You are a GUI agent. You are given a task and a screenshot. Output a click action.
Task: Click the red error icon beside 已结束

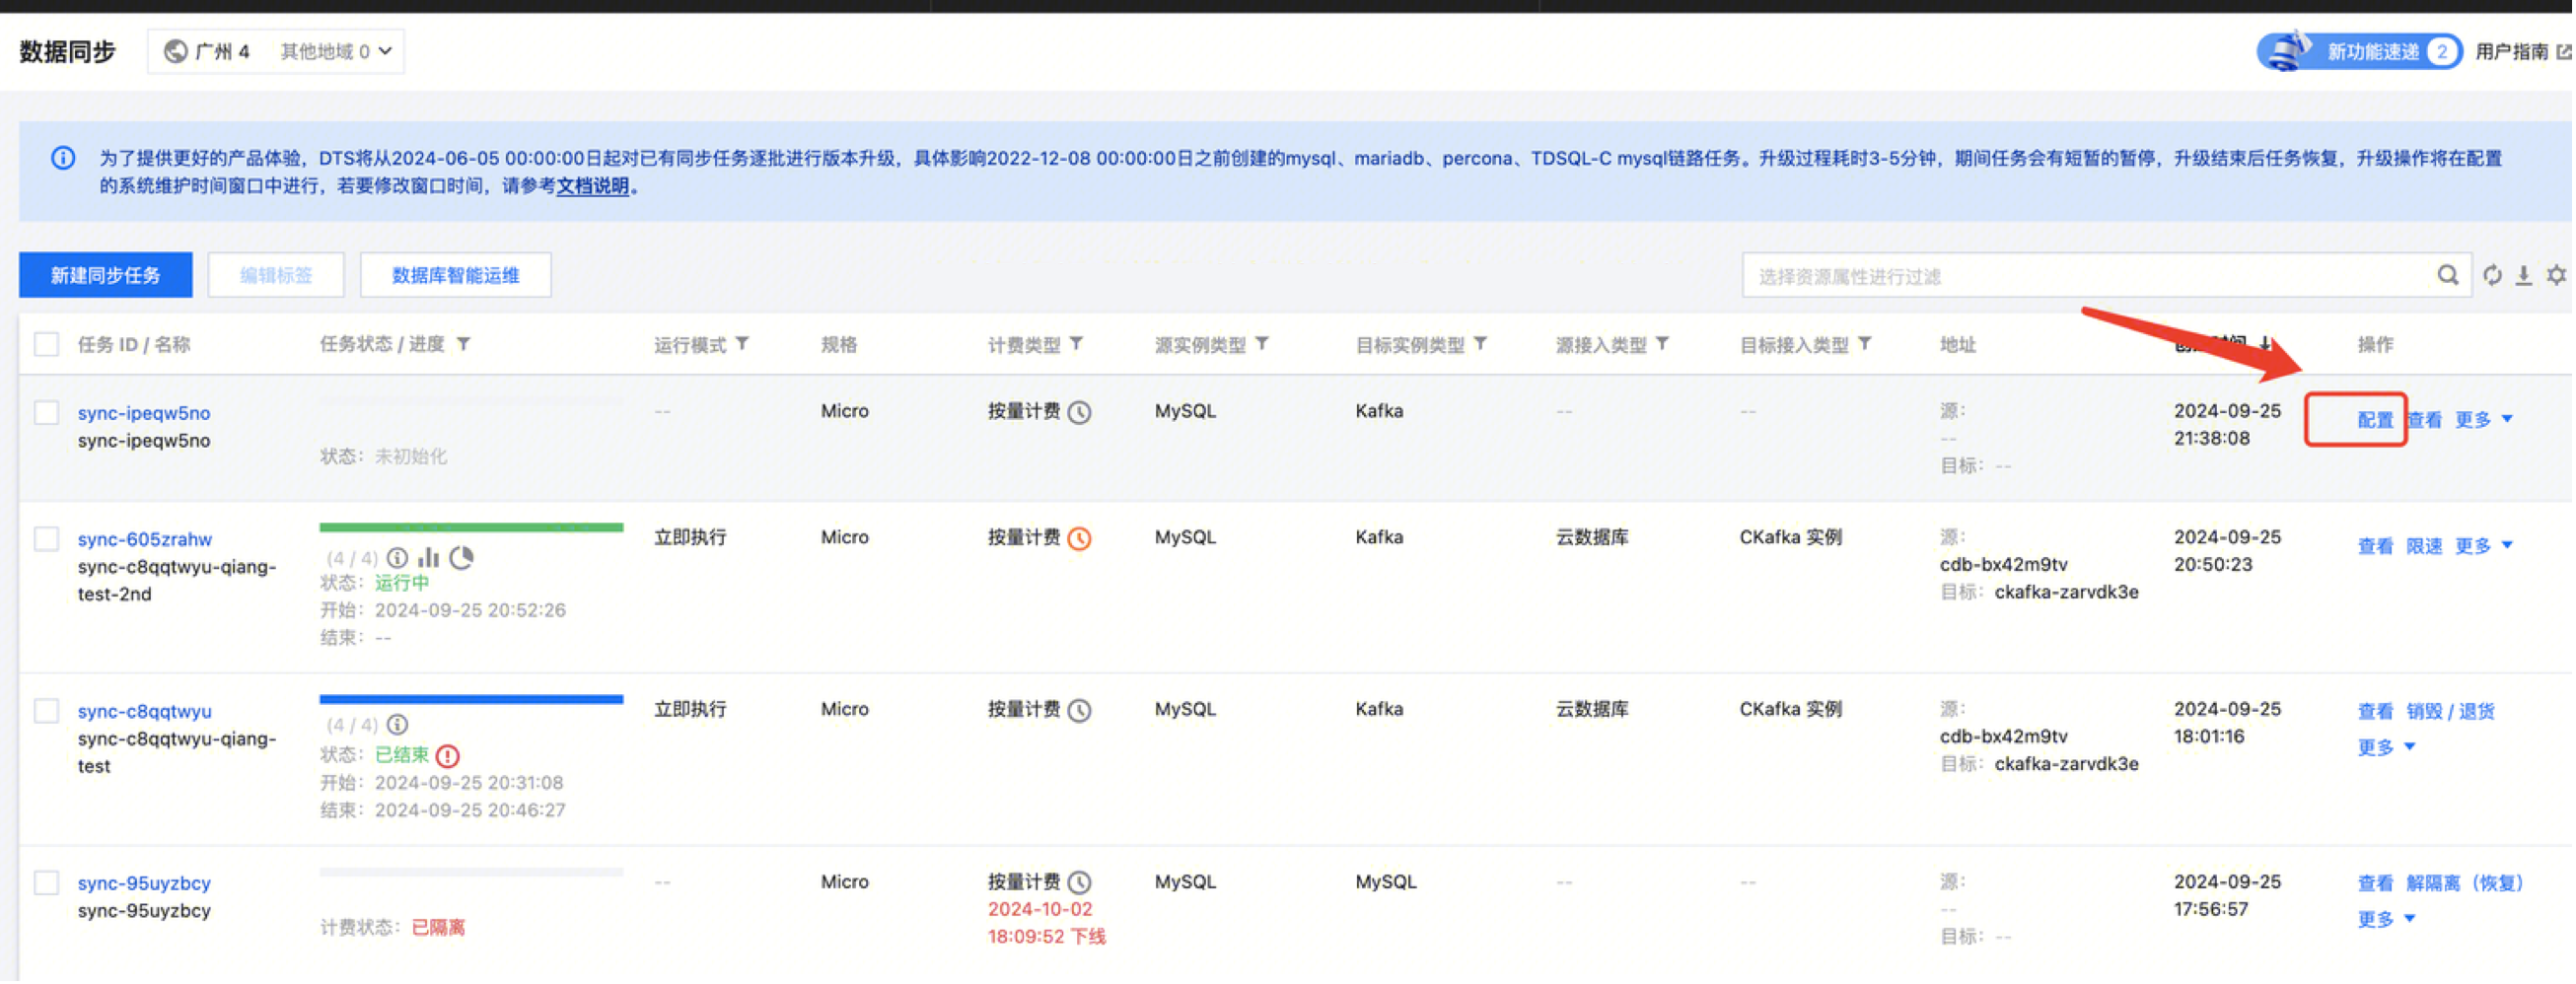click(448, 756)
